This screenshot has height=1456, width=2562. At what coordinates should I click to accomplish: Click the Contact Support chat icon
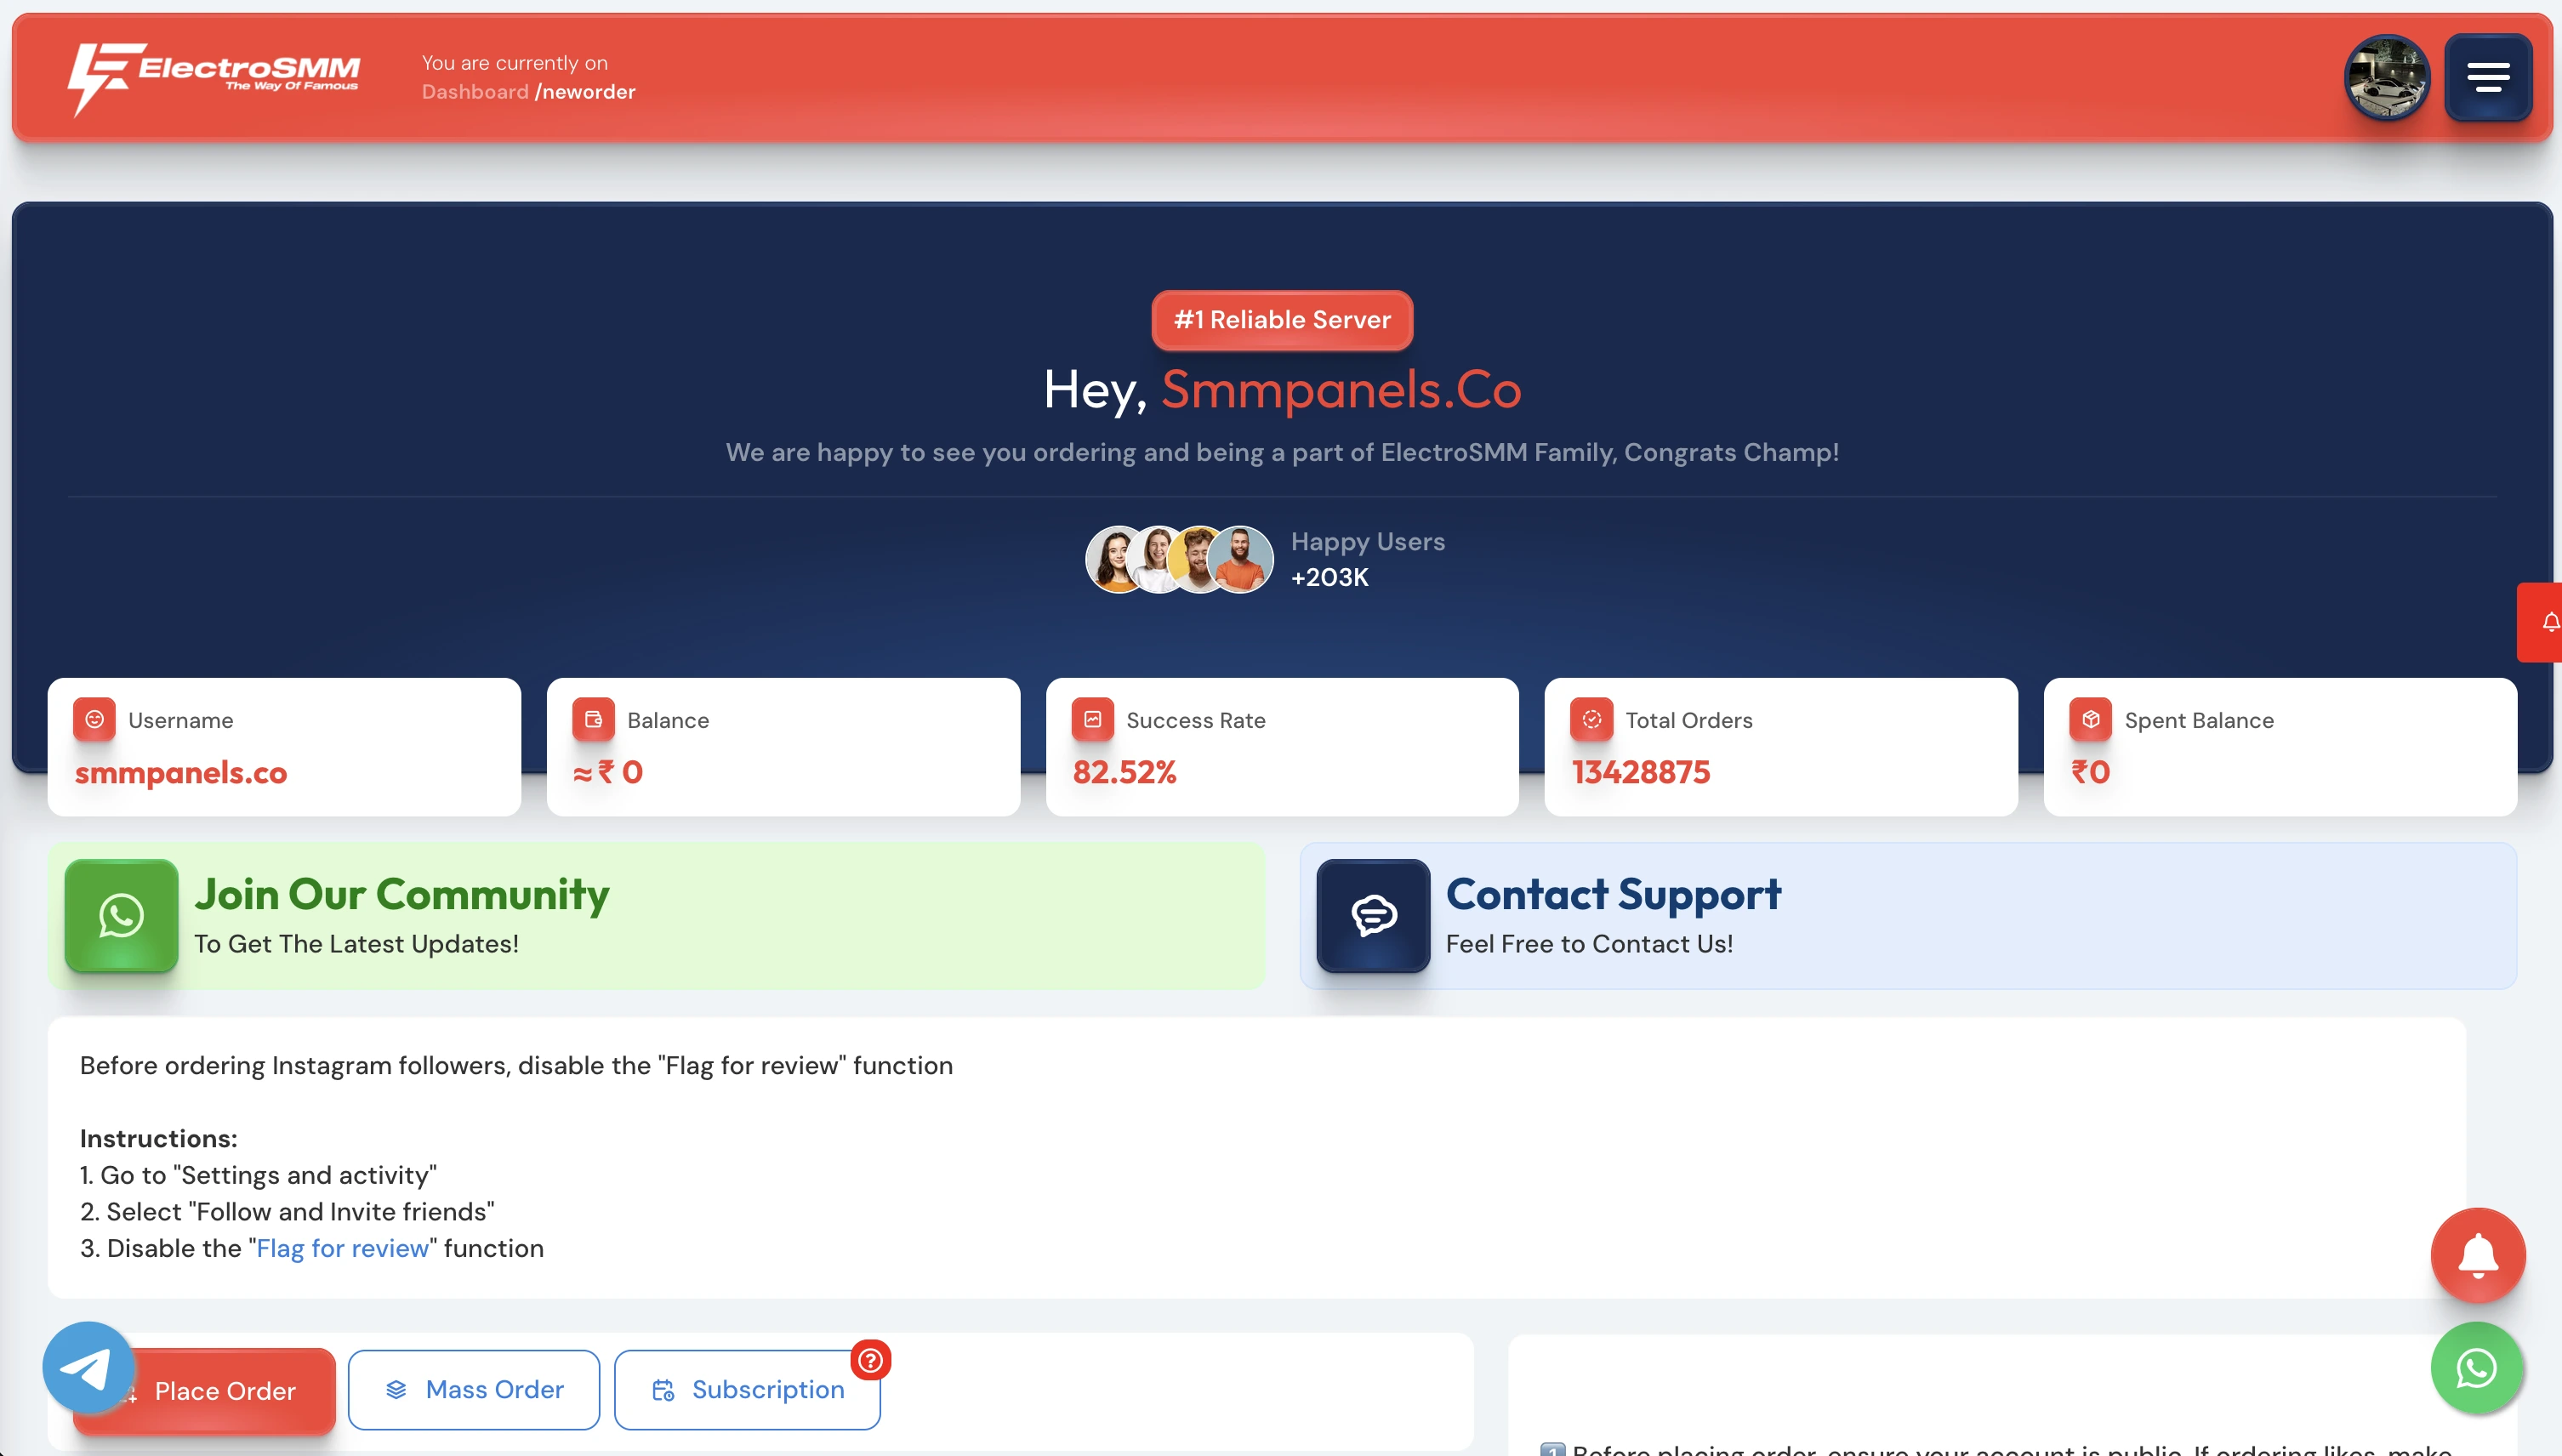(1372, 915)
